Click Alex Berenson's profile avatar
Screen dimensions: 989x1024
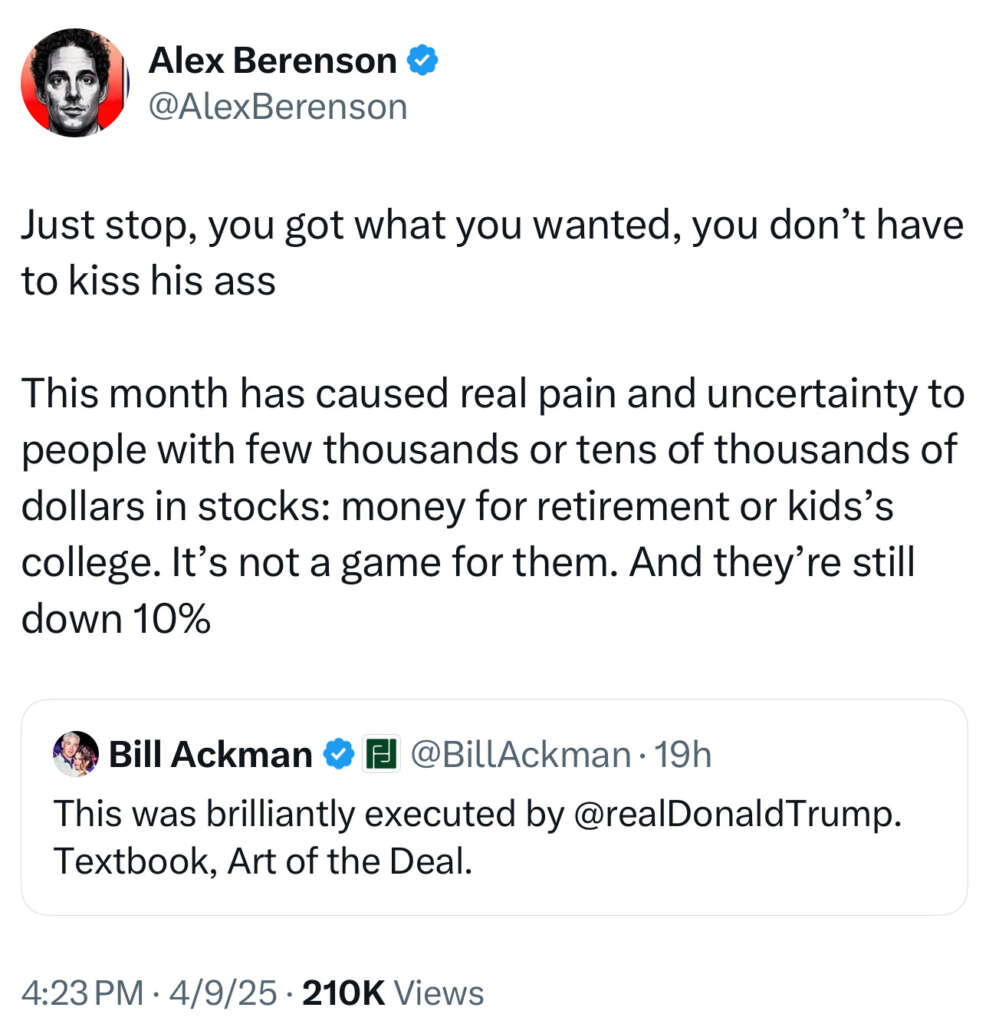tap(74, 82)
